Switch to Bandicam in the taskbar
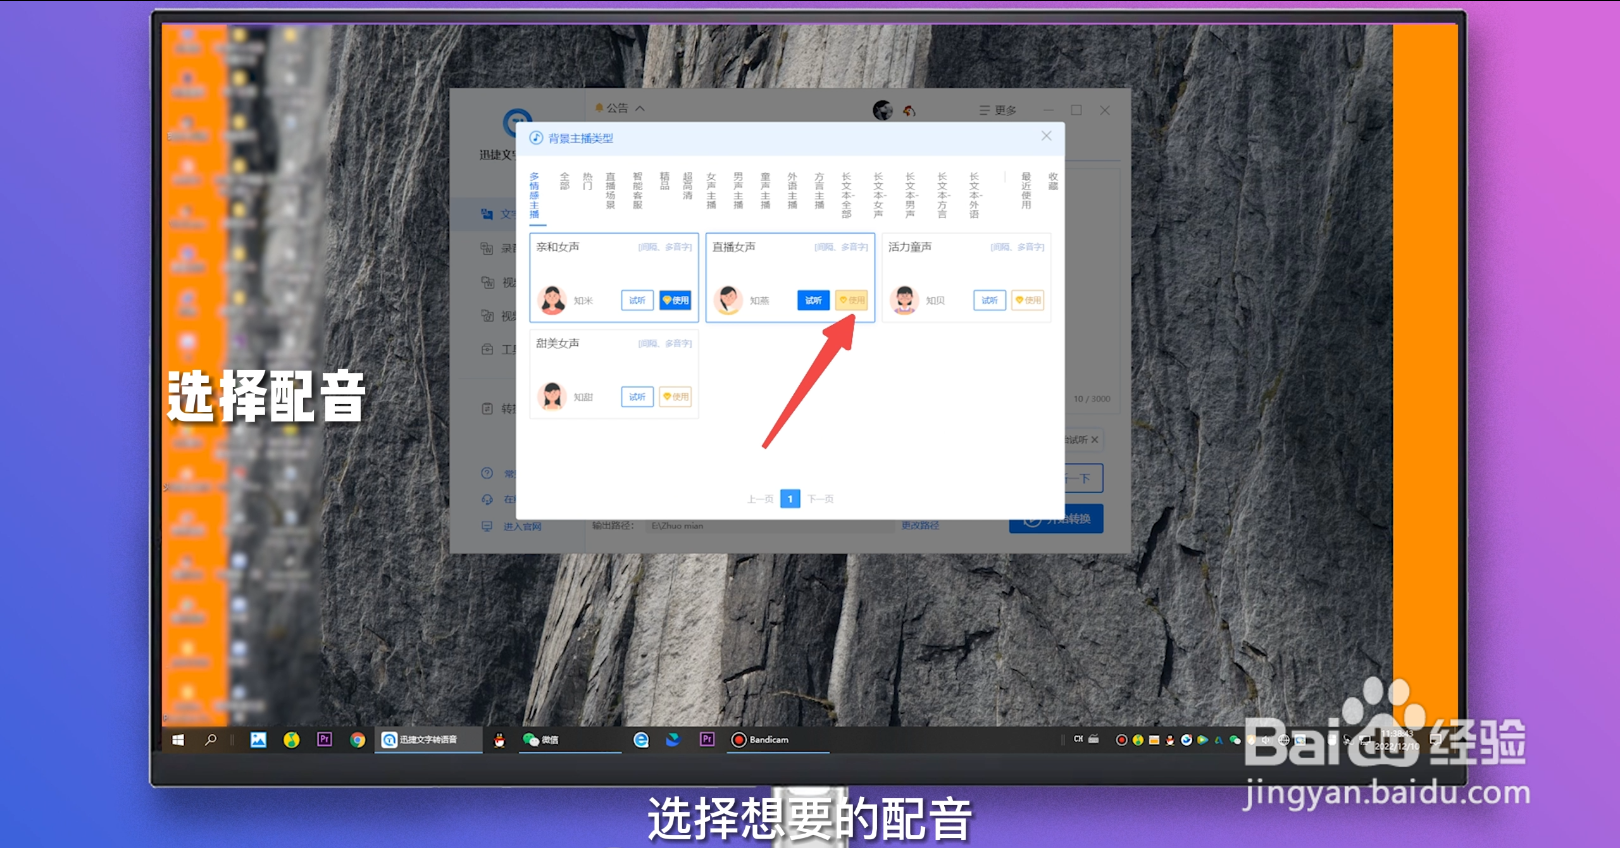 tap(778, 740)
